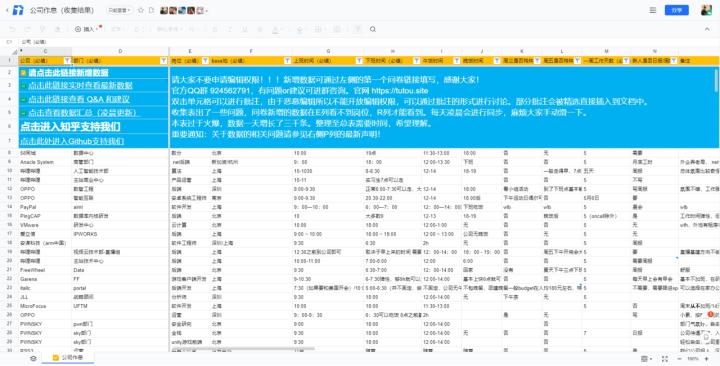Open the view mode dropdown in the status bar
Image resolution: width=720 pixels, height=366 pixels.
646,359
